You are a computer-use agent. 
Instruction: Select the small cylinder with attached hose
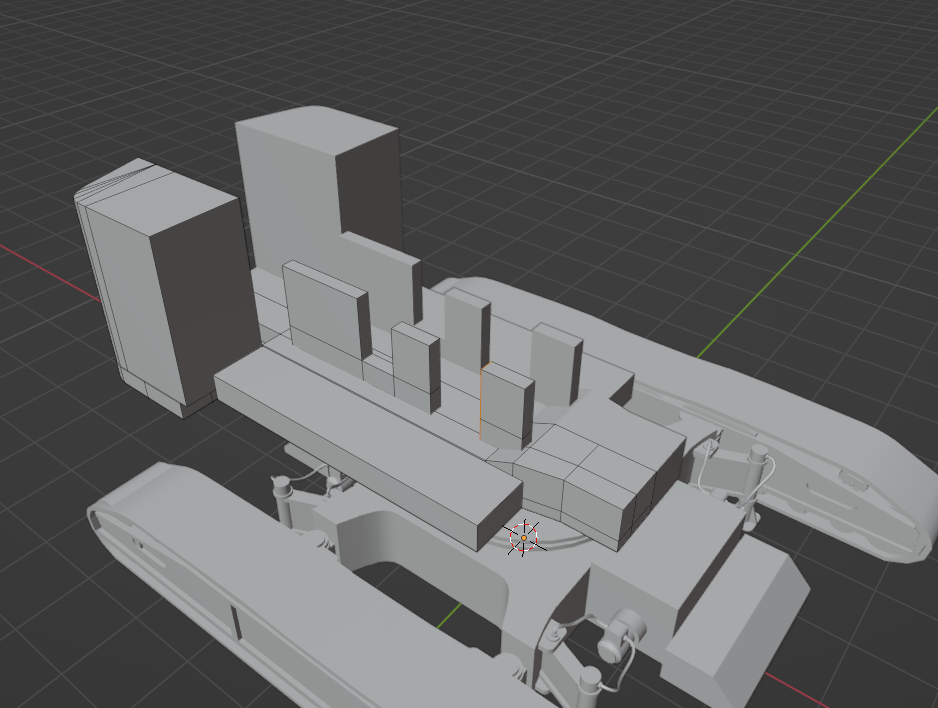point(620,637)
